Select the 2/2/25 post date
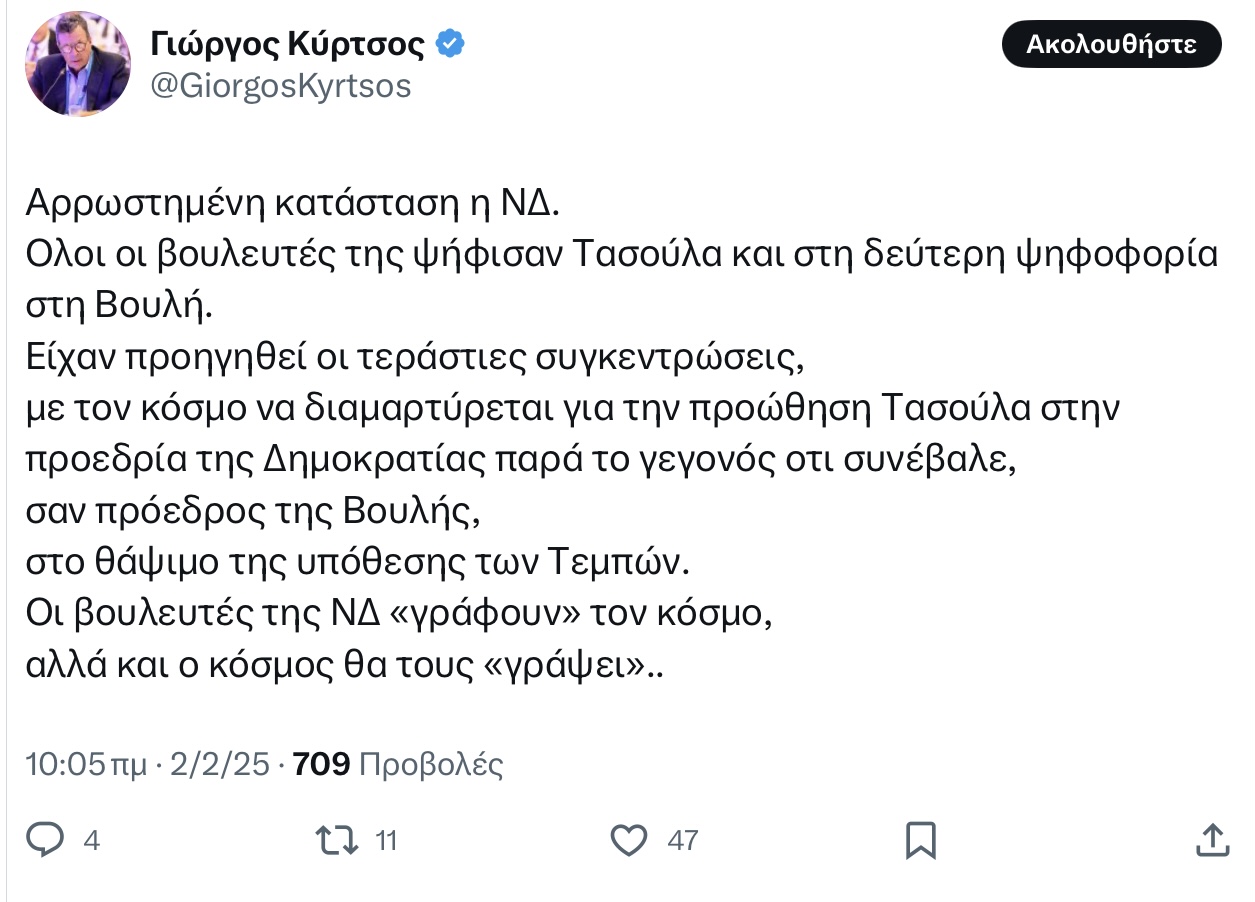The image size is (1255, 902). 220,765
